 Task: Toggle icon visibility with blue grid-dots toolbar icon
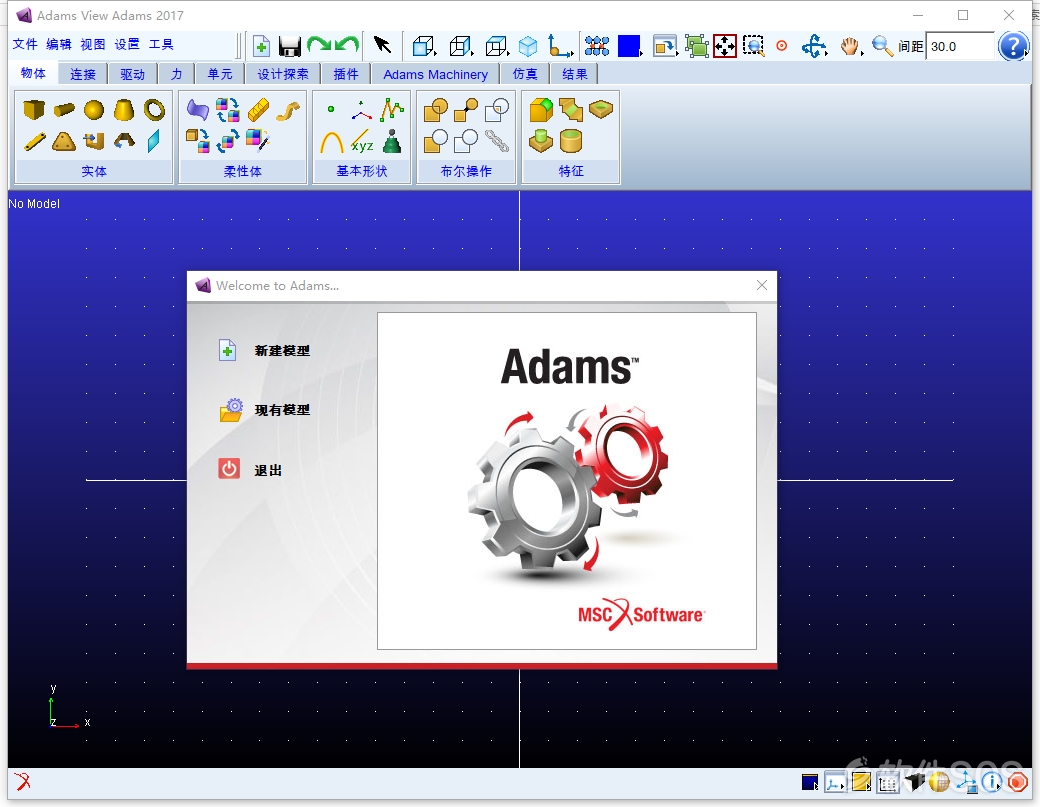point(597,46)
